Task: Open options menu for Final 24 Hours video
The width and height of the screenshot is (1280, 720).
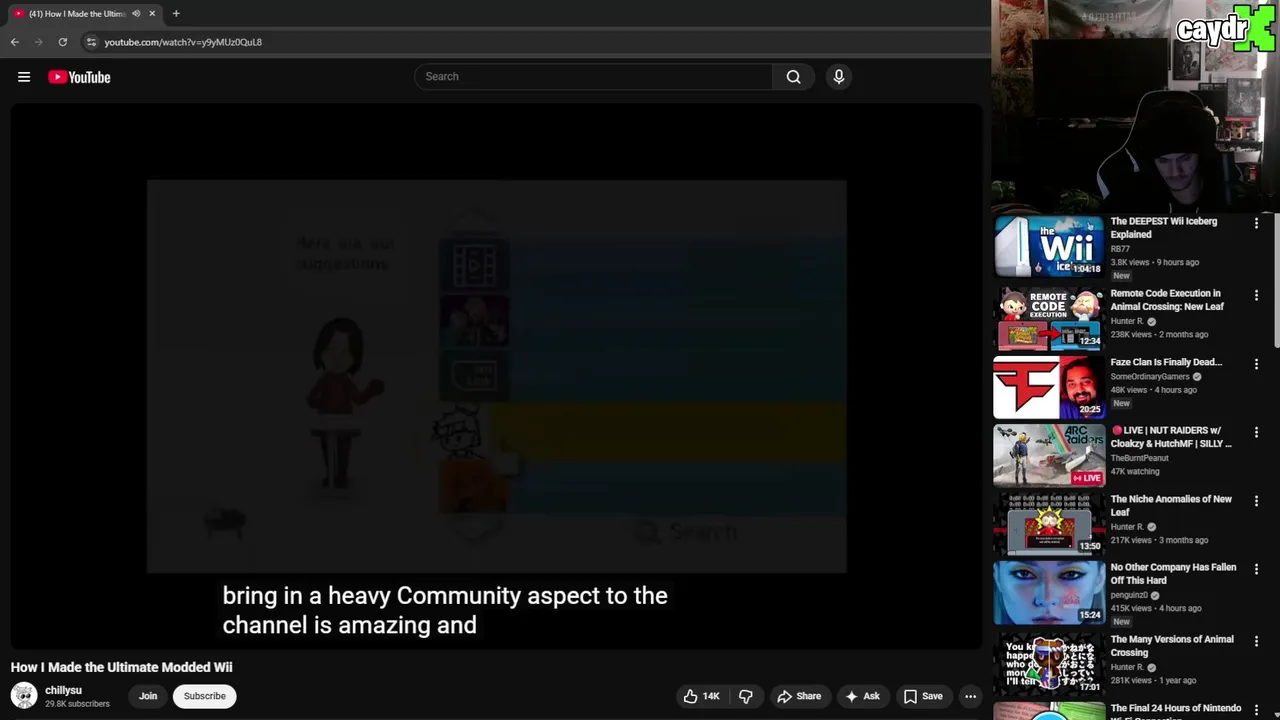Action: pyautogui.click(x=1256, y=710)
